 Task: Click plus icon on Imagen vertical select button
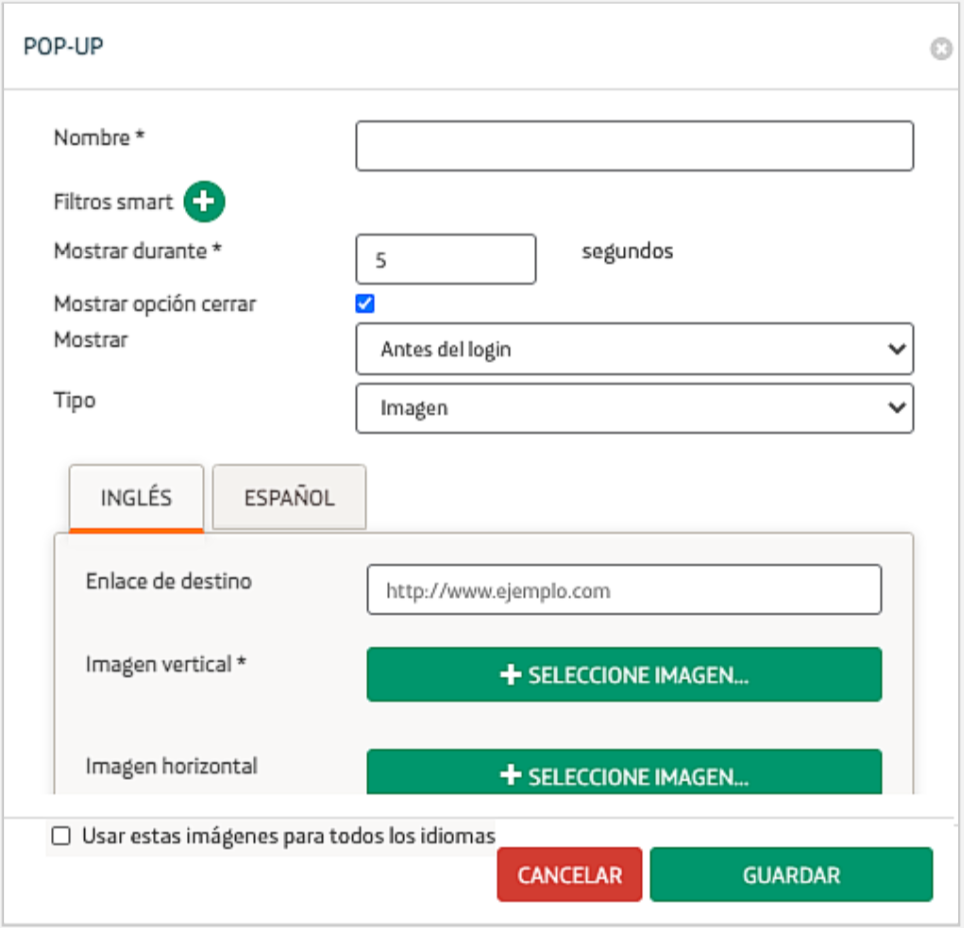(511, 675)
